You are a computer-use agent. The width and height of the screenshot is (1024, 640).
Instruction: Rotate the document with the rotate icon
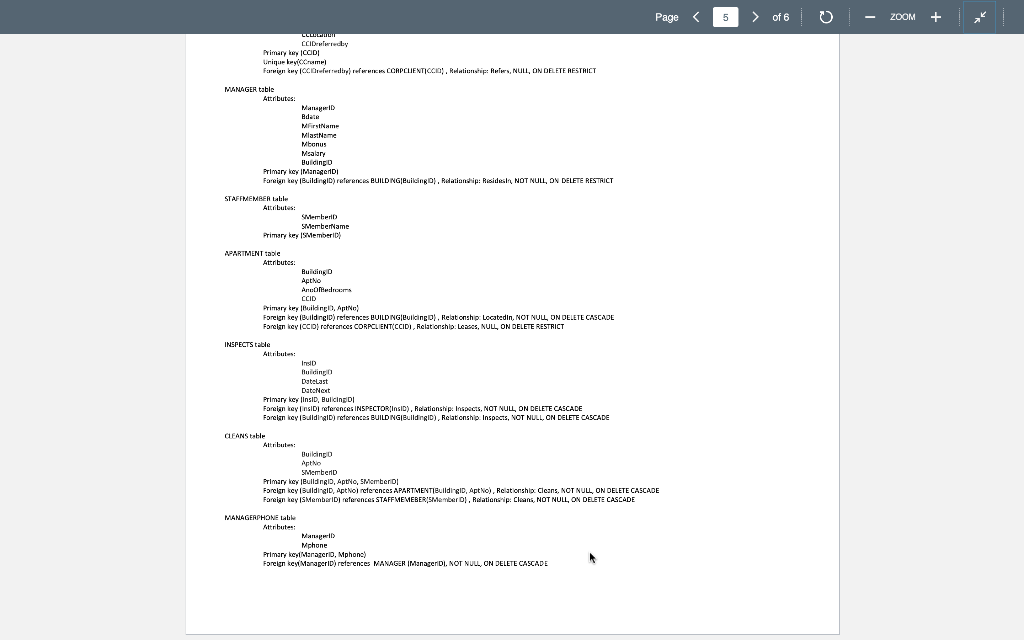826,16
